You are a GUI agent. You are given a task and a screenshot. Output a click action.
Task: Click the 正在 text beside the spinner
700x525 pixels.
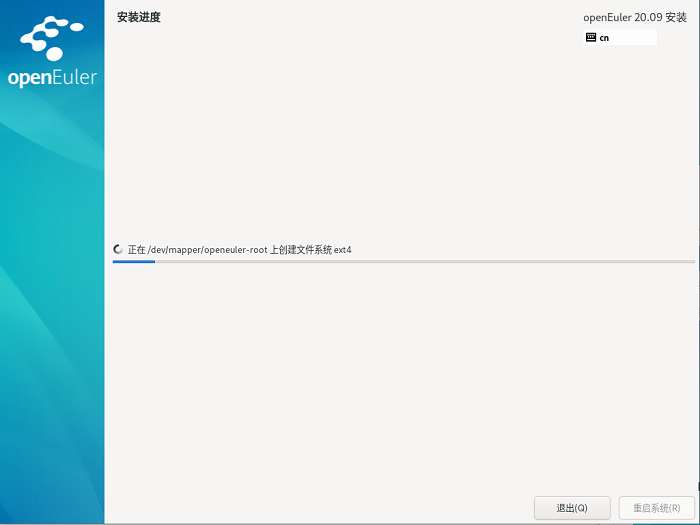pyautogui.click(x=136, y=249)
